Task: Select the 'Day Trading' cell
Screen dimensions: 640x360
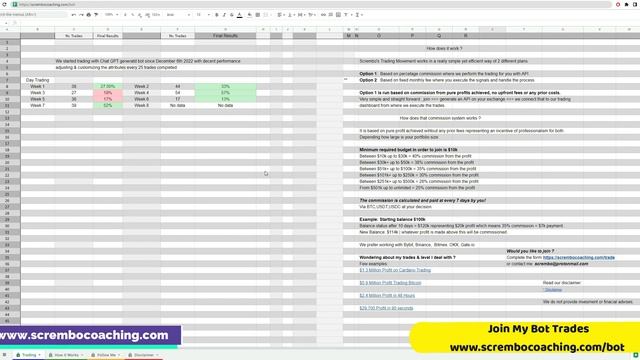Action: (38, 80)
